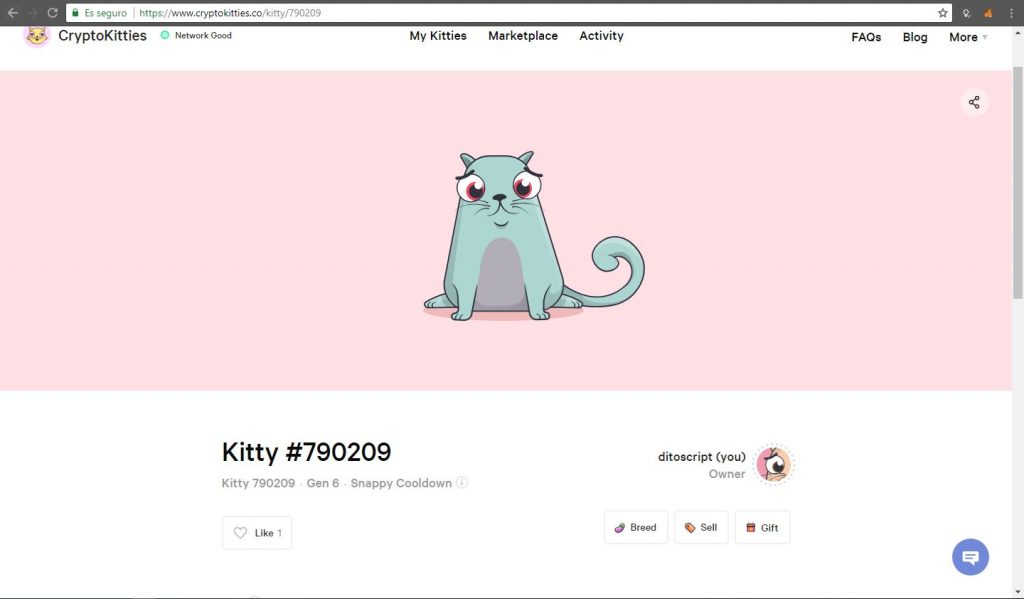
Task: Click the MetaMask fox extension icon
Action: 988,12
